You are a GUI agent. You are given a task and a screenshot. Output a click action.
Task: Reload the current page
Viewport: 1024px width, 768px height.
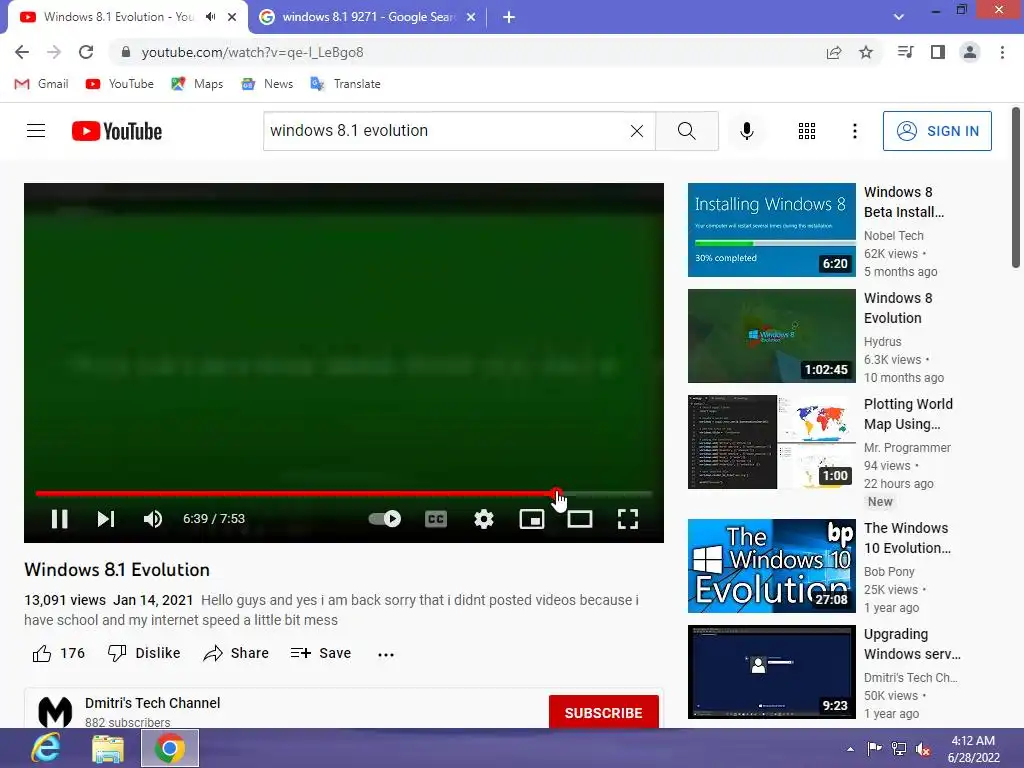(86, 52)
